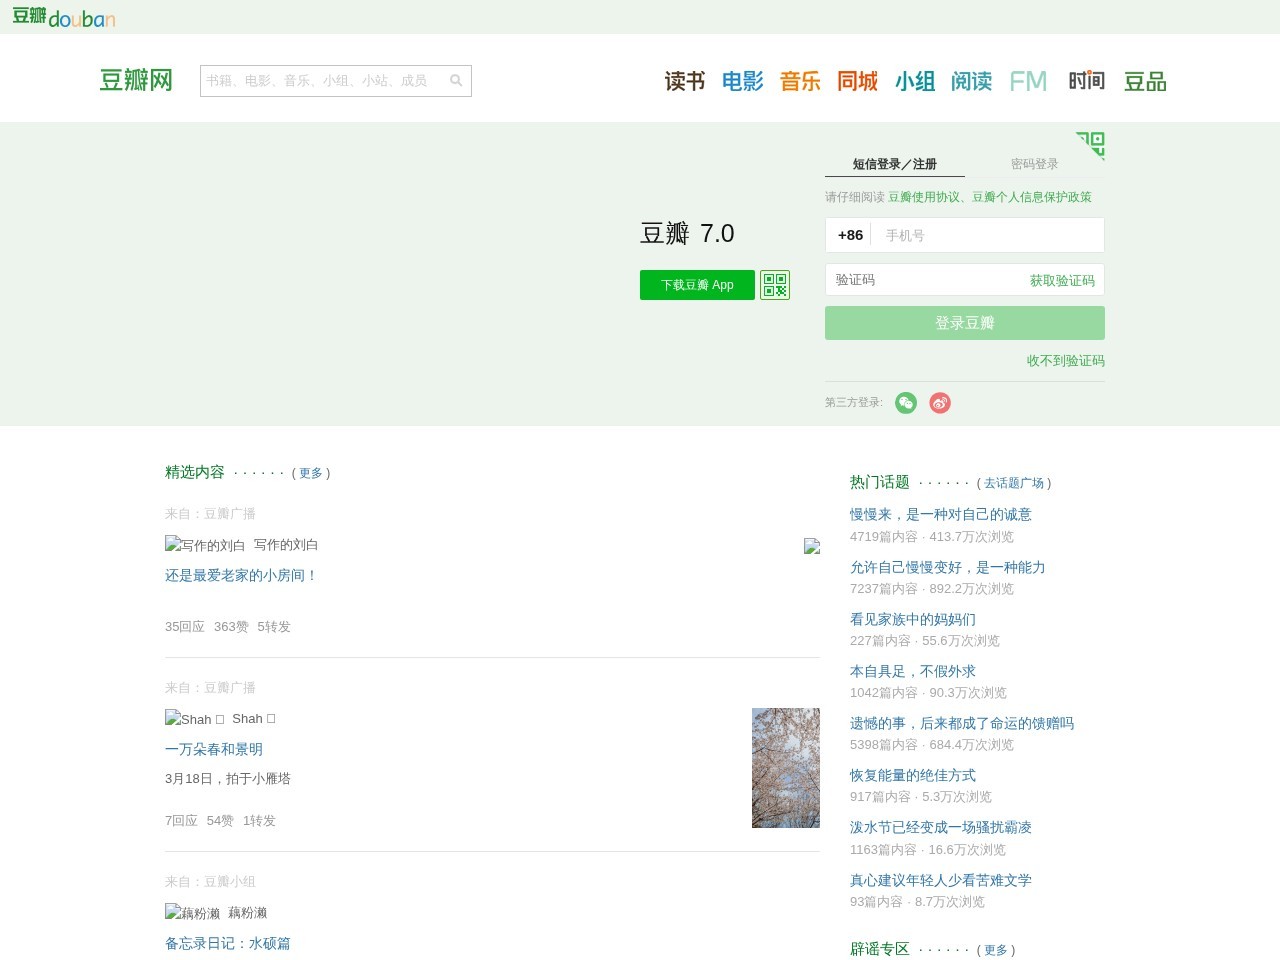Viewport: 1280px width, 960px height.
Task: Open 去话题广场 link
Action: click(x=1014, y=483)
